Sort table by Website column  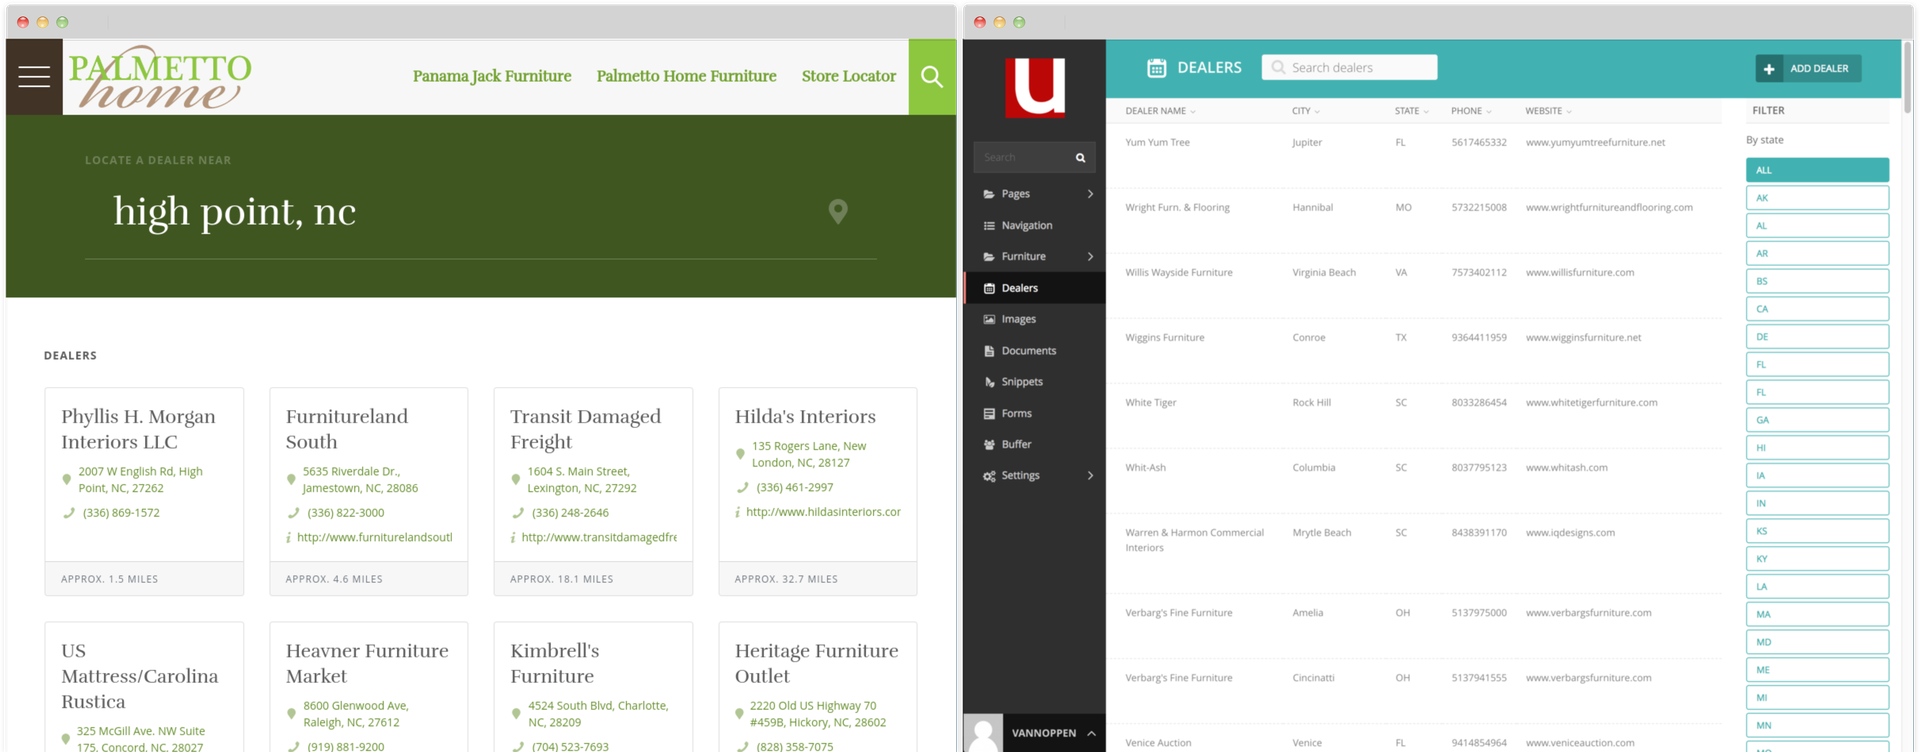point(1548,111)
